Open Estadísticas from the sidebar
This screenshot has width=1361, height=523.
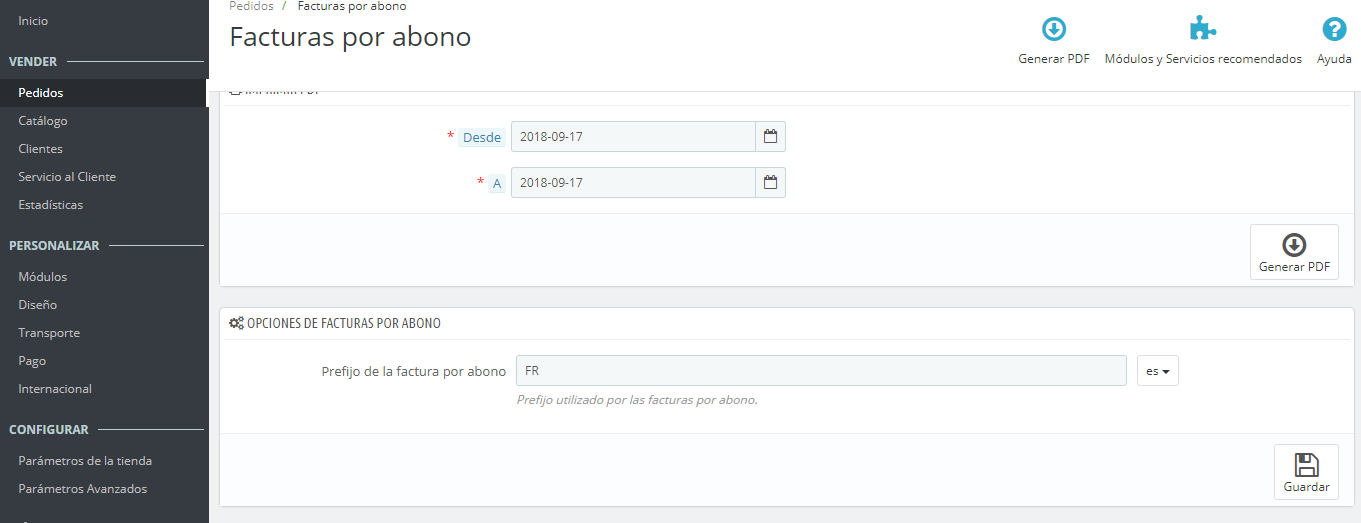50,205
